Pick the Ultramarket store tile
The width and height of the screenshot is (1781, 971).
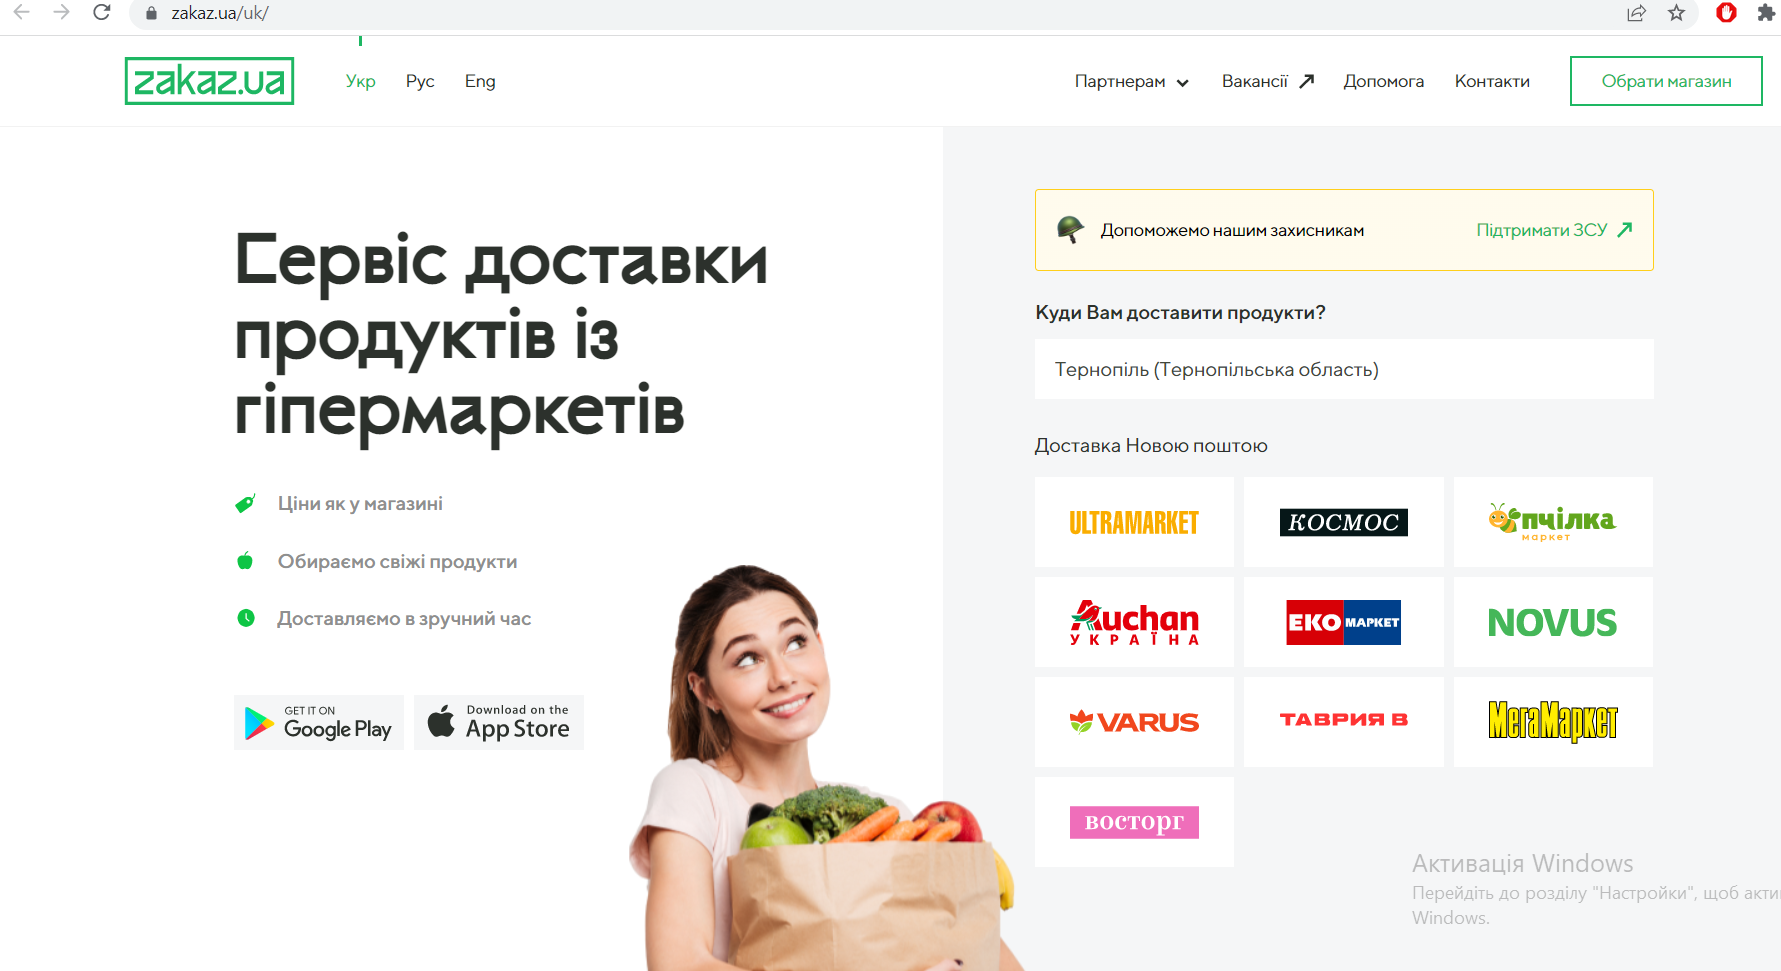[1134, 522]
